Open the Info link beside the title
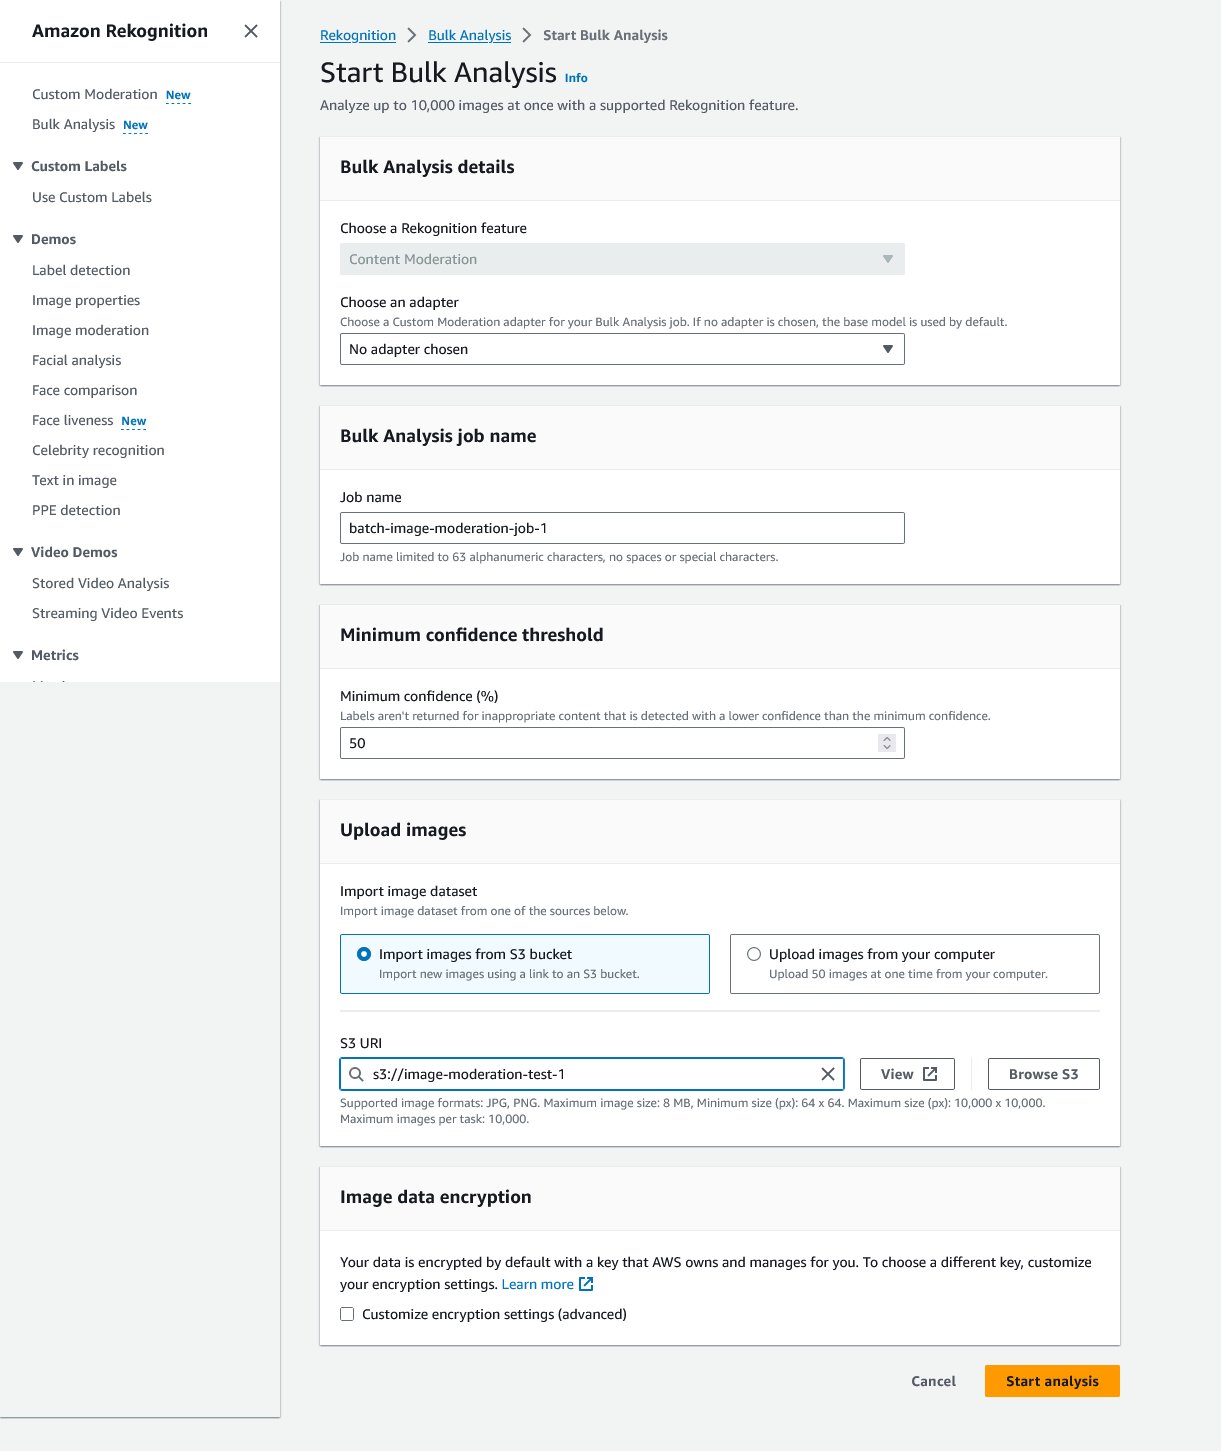The height and width of the screenshot is (1451, 1221). (576, 78)
